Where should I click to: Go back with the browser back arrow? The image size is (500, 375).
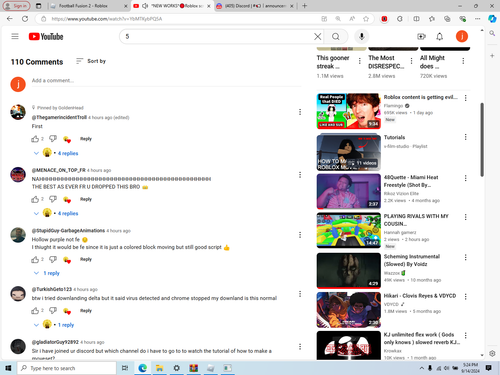click(10, 19)
